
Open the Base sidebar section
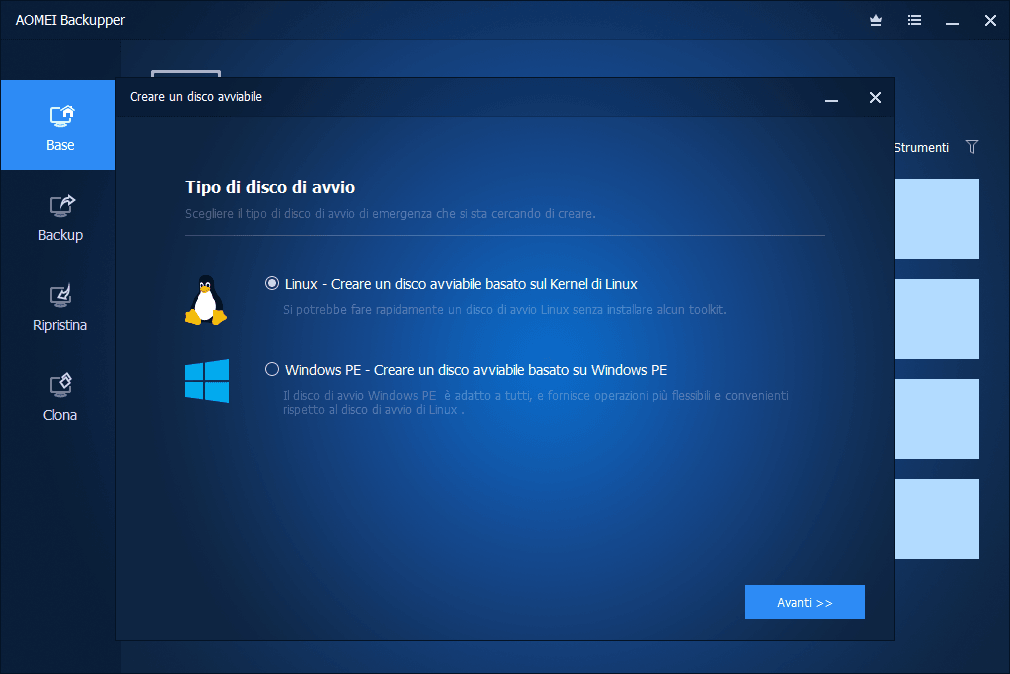(x=58, y=125)
